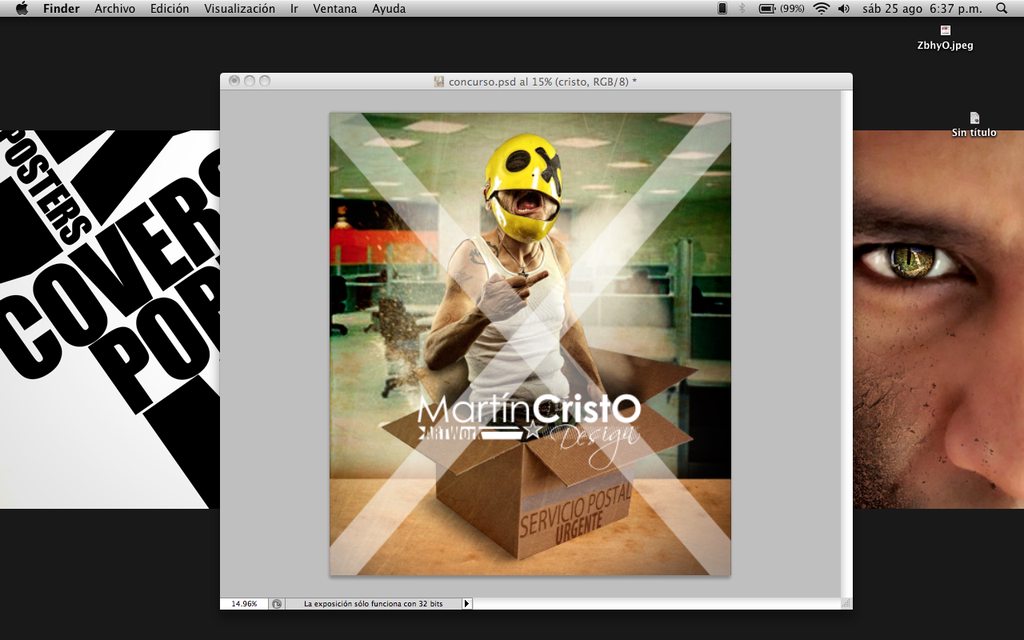
Task: Open the Archivo menu
Action: coord(115,8)
